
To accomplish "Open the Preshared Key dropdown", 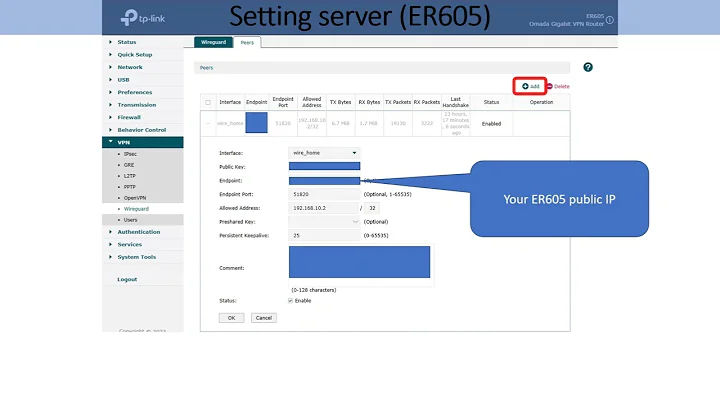I will click(x=324, y=222).
